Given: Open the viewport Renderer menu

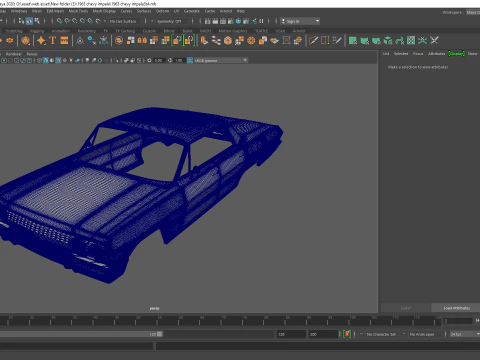Looking at the screenshot, I should click(x=14, y=54).
